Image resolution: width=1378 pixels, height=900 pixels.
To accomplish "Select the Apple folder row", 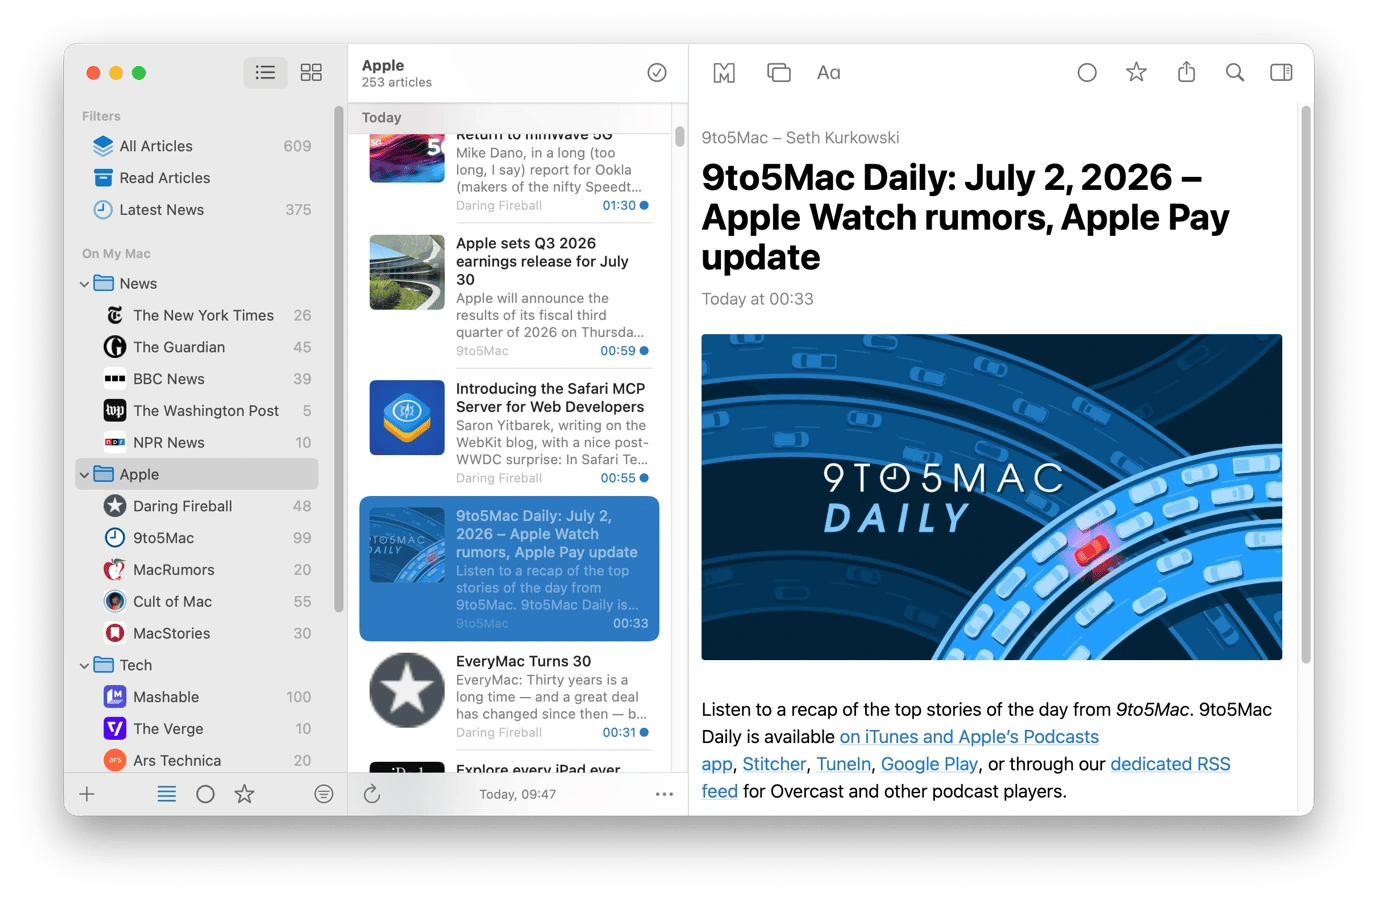I will point(197,474).
